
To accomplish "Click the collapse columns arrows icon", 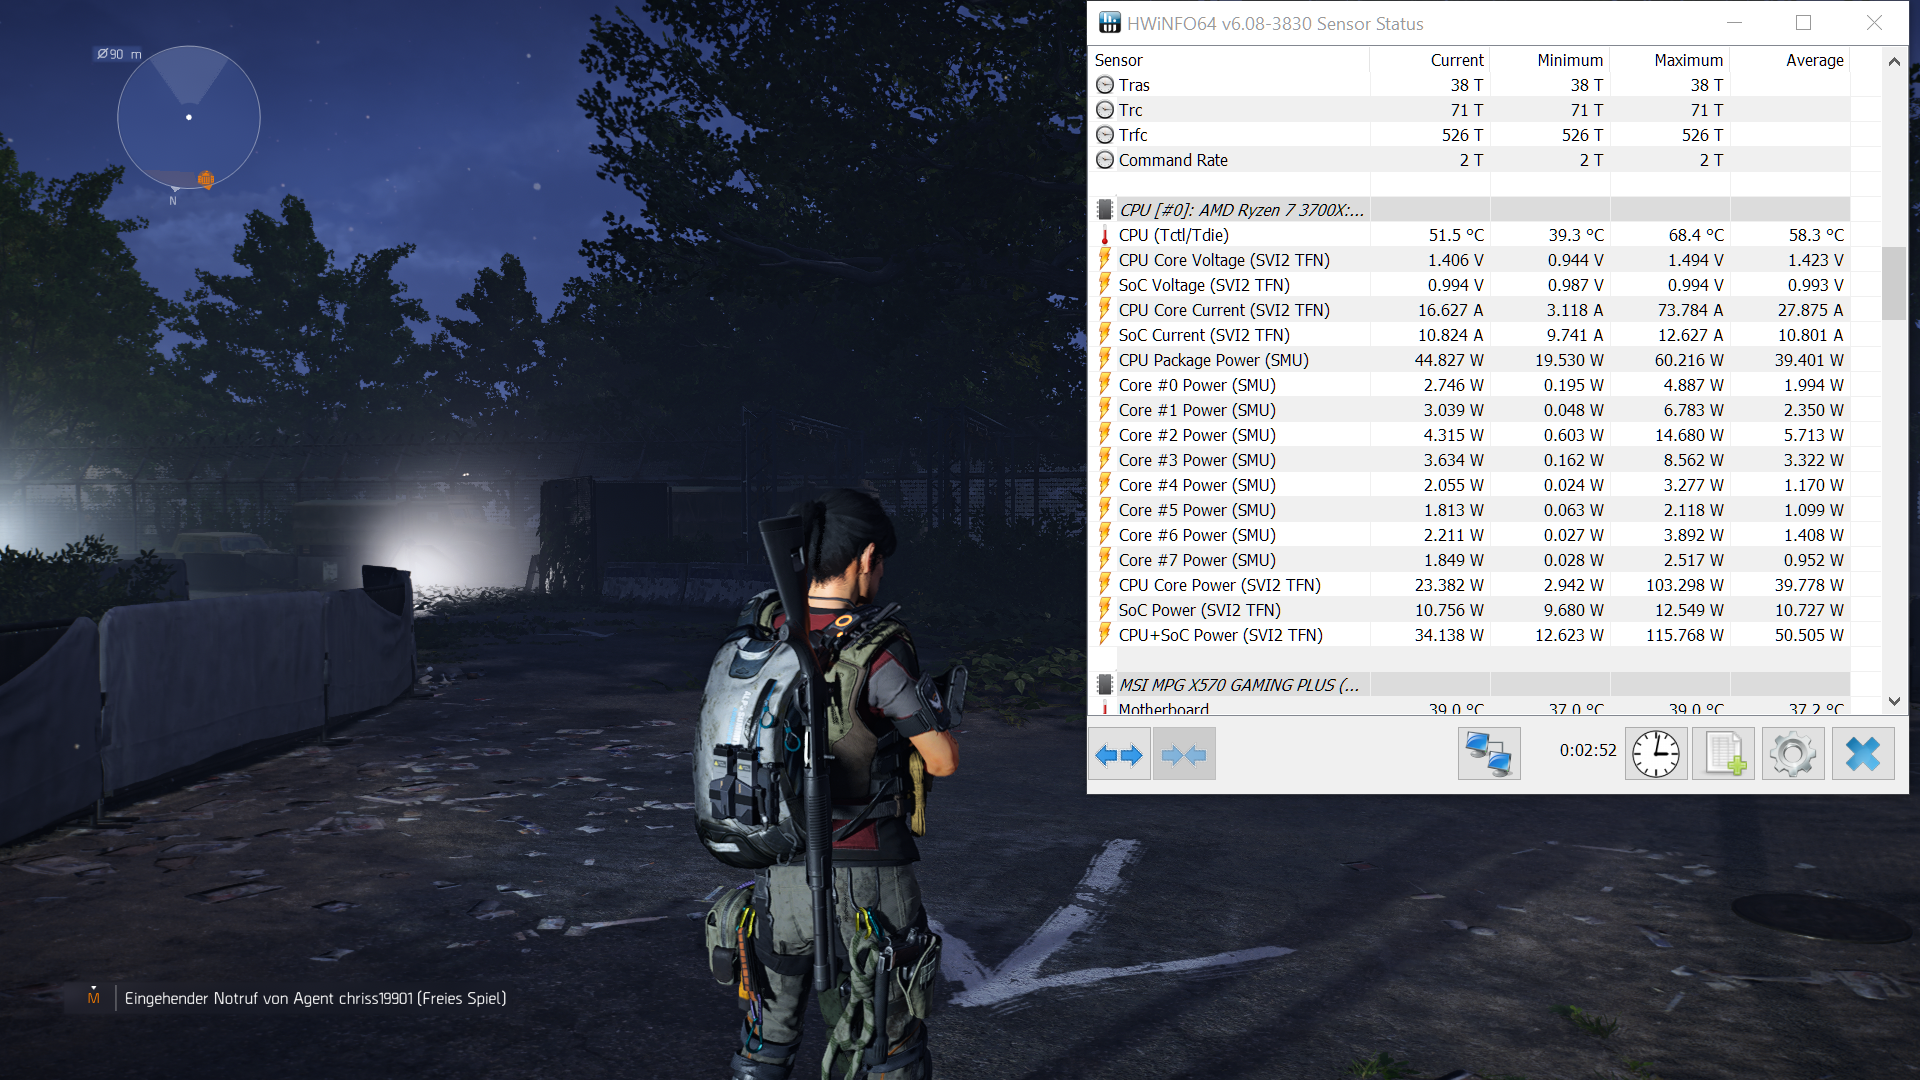I will pyautogui.click(x=1184, y=755).
